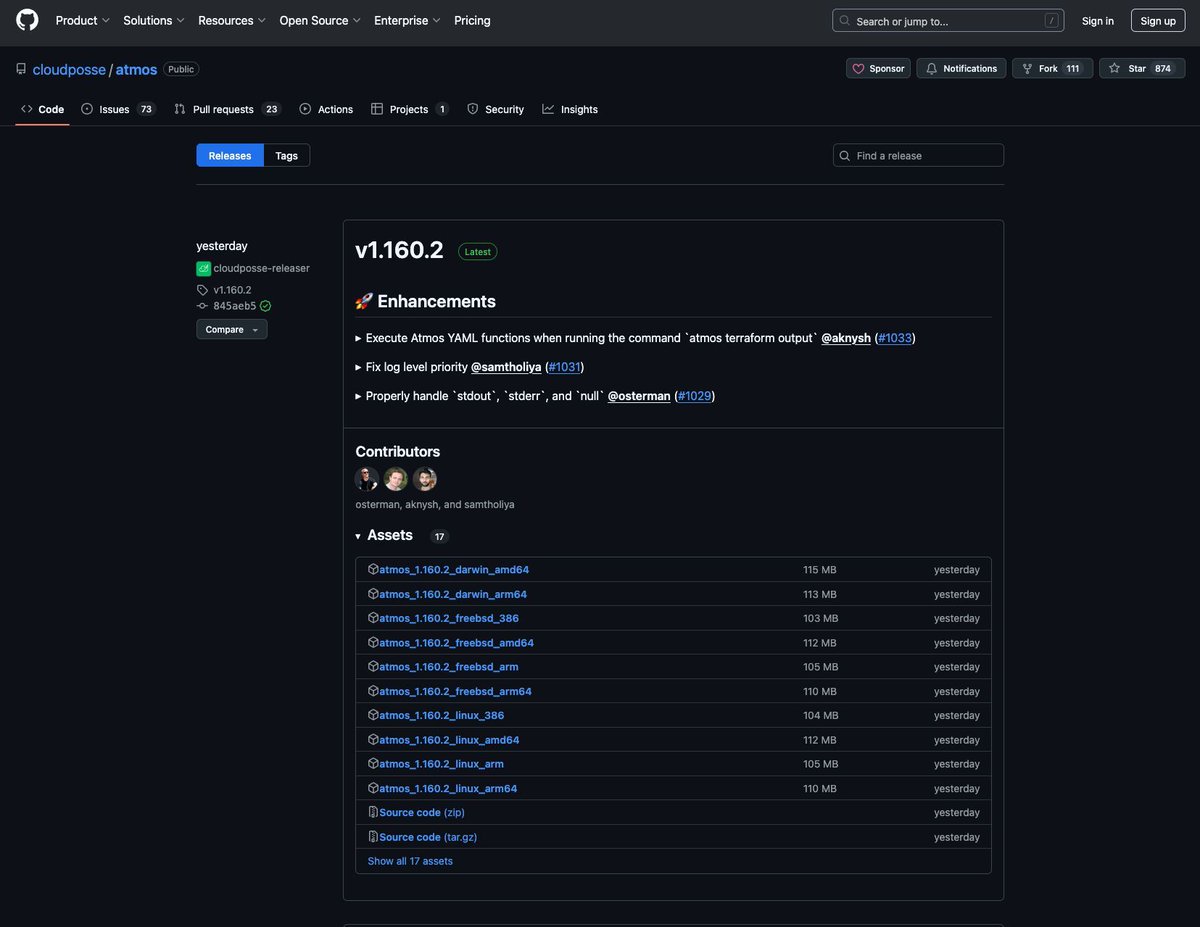Viewport: 1200px width, 927px height.
Task: Click the cloudposse-releaser avatar icon
Action: [203, 268]
